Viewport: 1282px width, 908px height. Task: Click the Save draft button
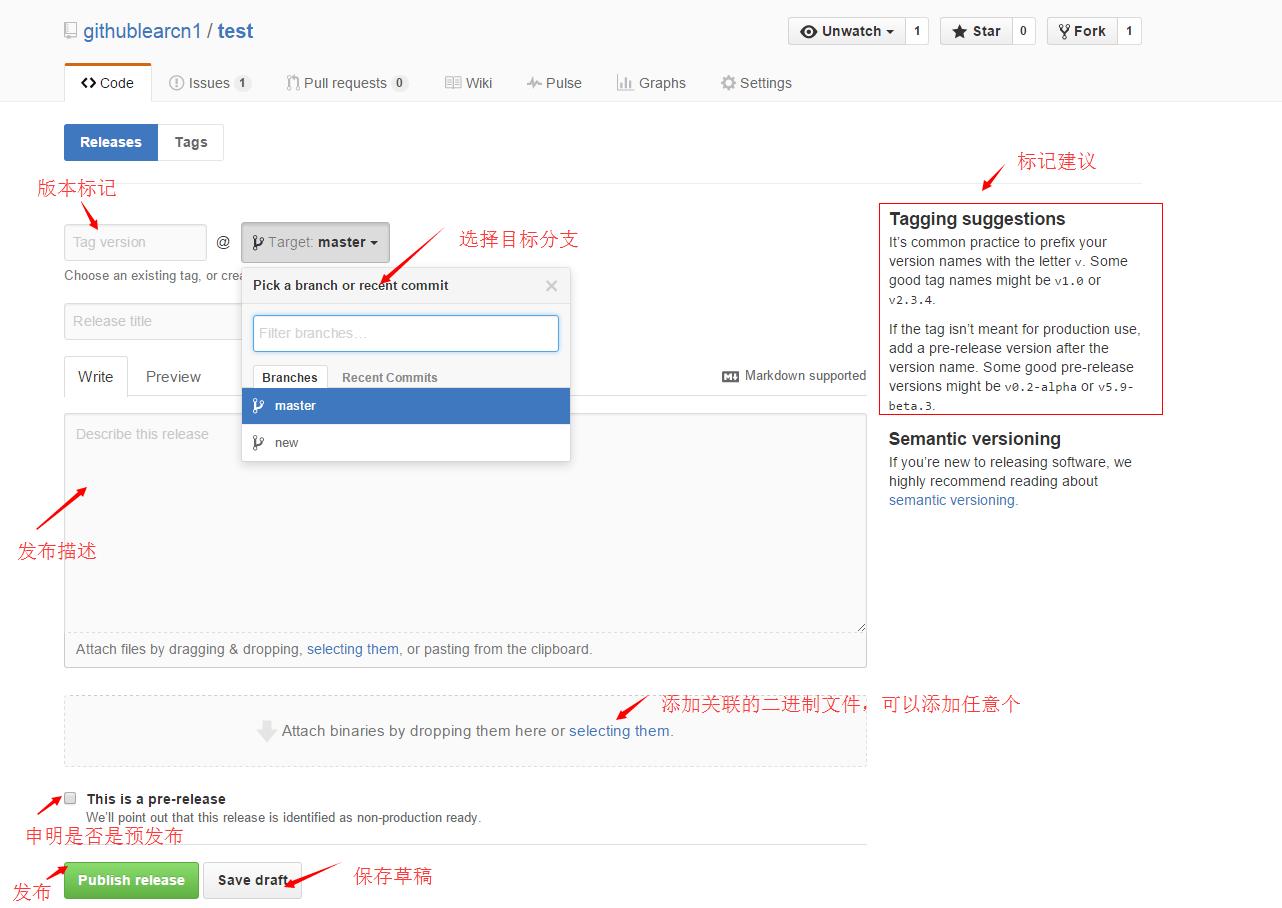pos(252,880)
